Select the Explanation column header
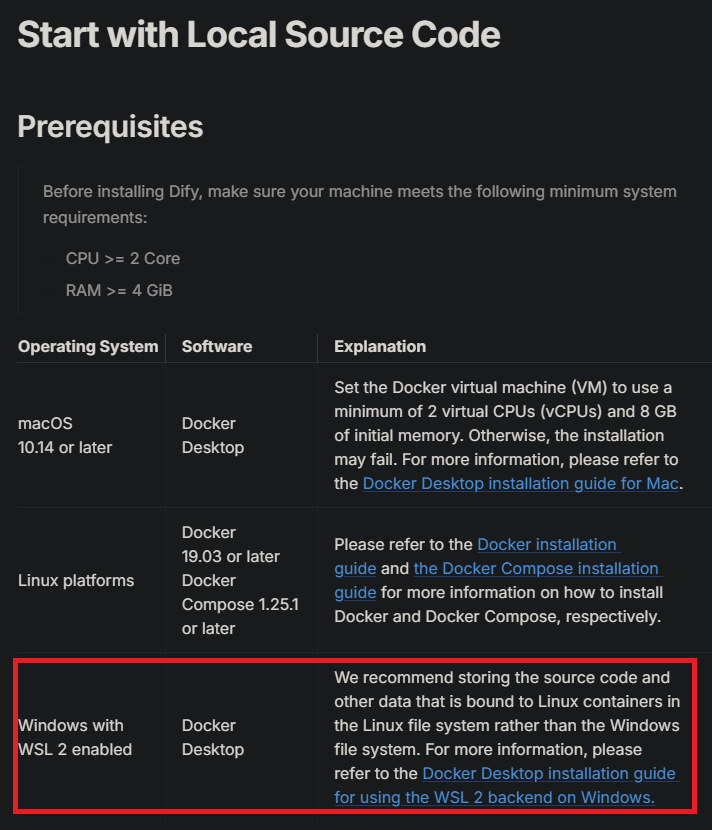Image resolution: width=712 pixels, height=830 pixels. [x=380, y=347]
